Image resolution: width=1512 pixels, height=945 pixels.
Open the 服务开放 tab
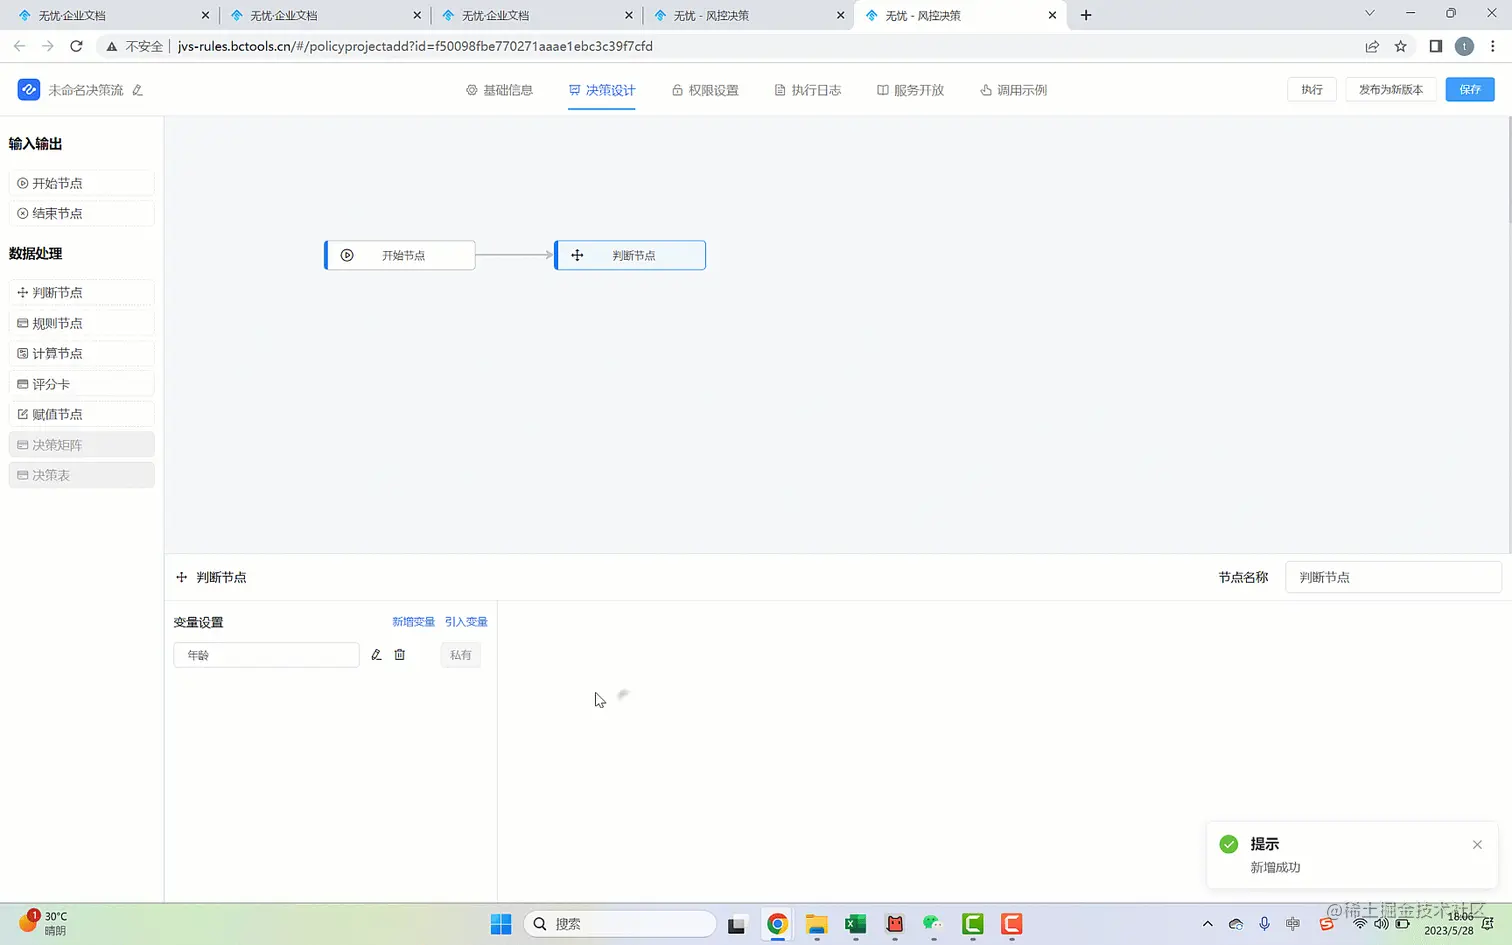pos(910,90)
